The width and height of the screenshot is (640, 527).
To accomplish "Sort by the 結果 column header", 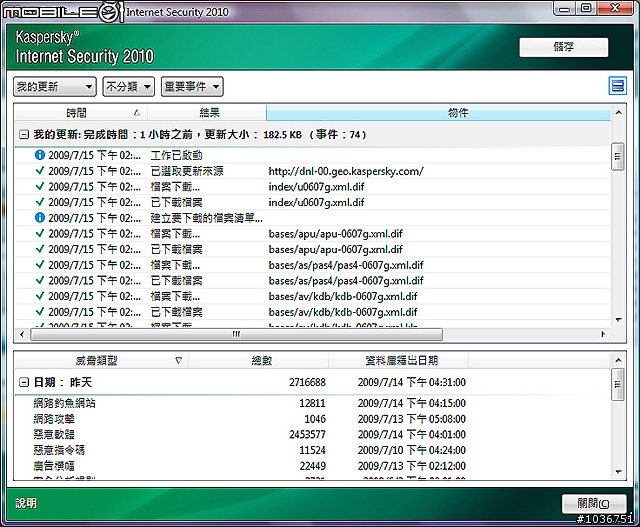I will coord(207,113).
